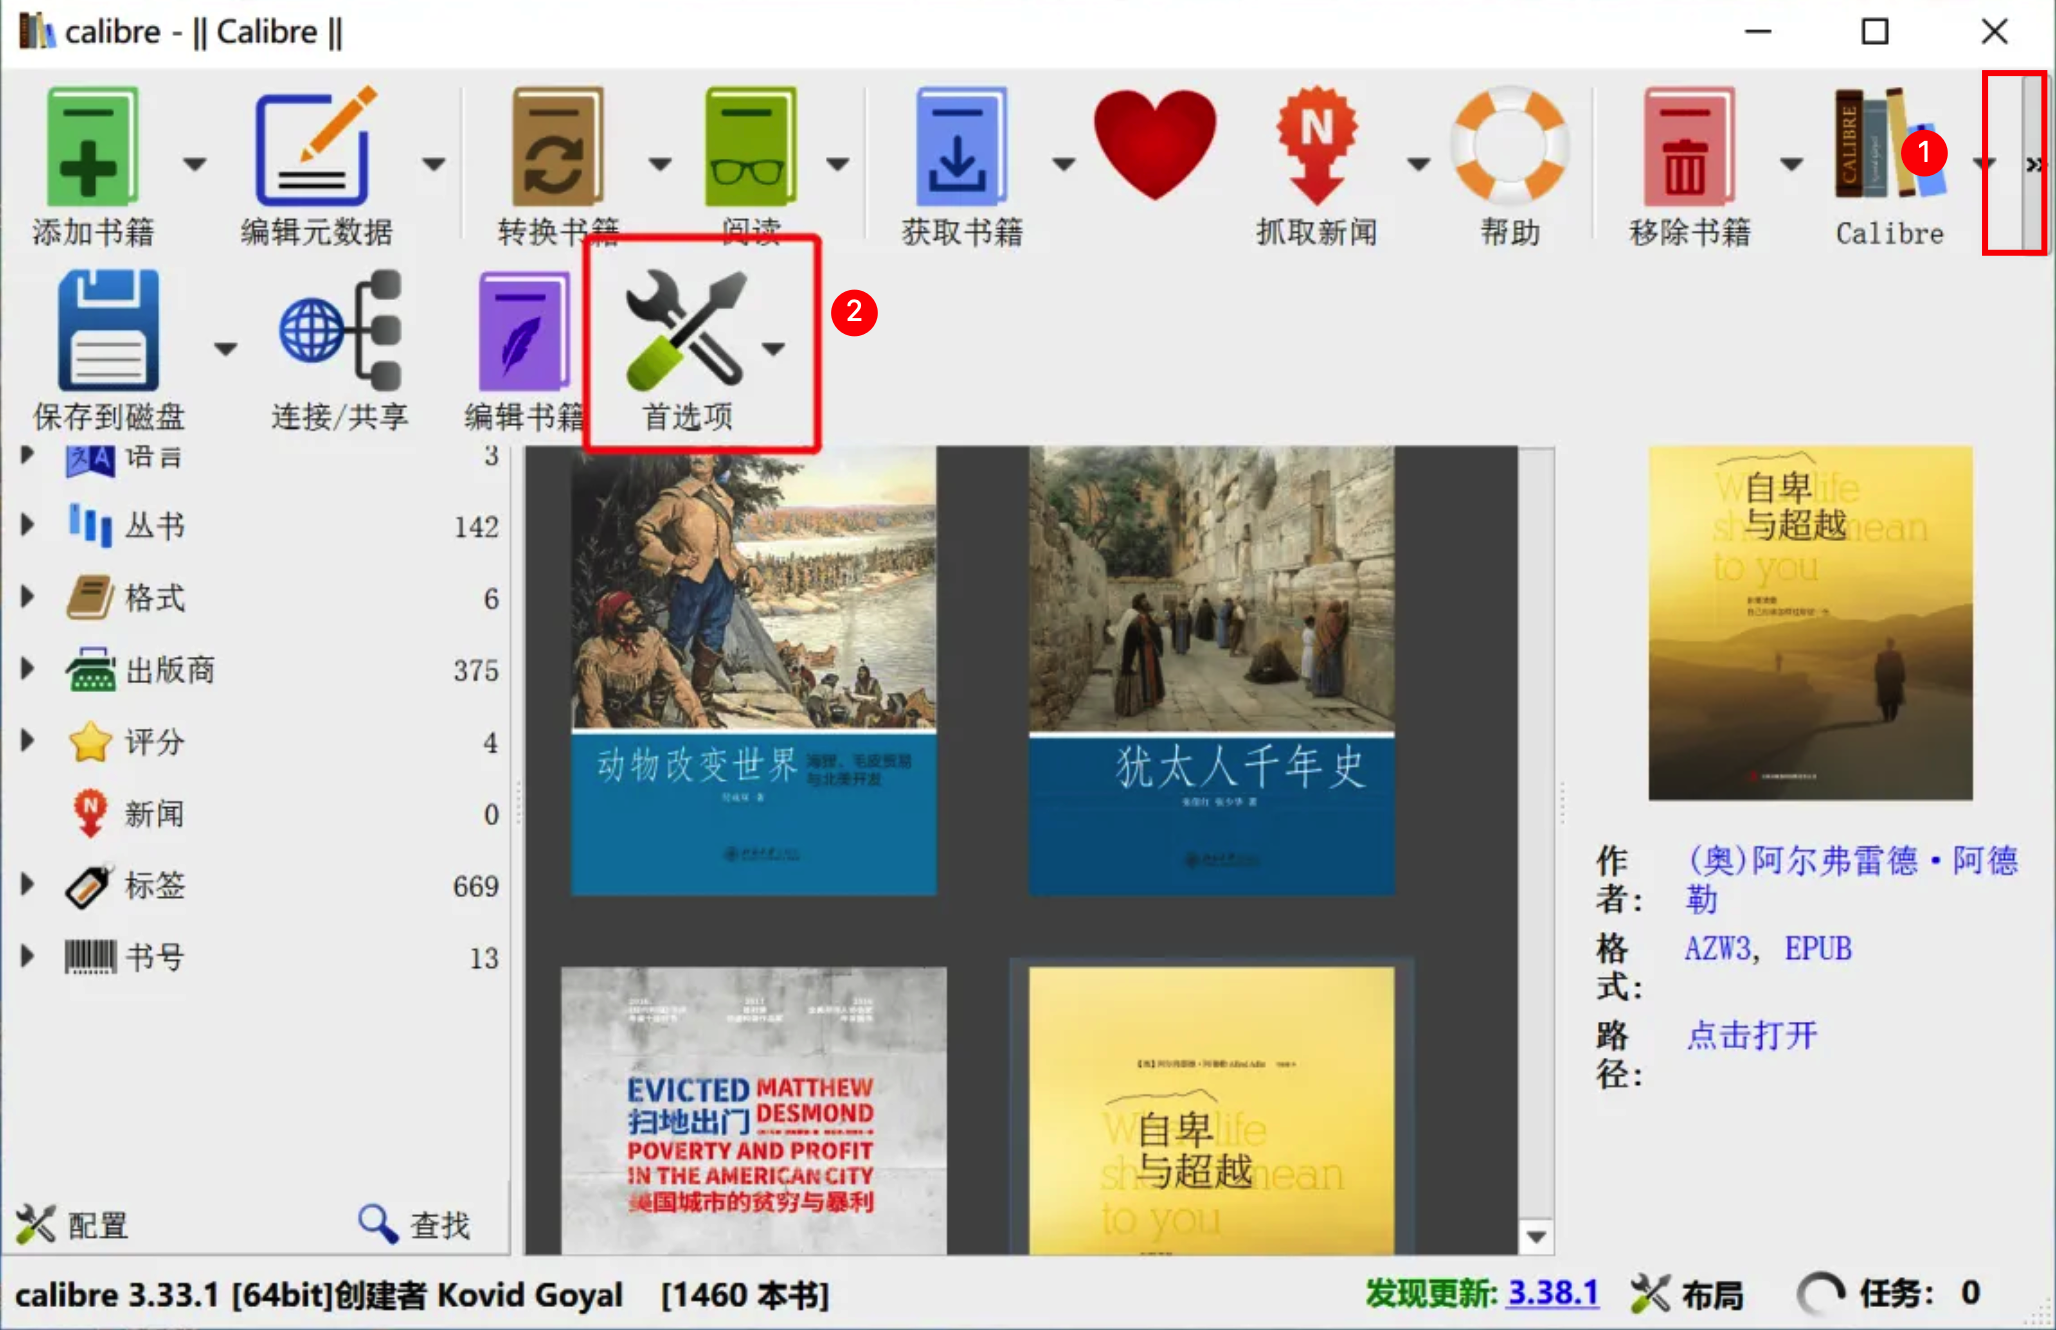Open the Preferences wrench icon
The height and width of the screenshot is (1330, 2056).
686,330
